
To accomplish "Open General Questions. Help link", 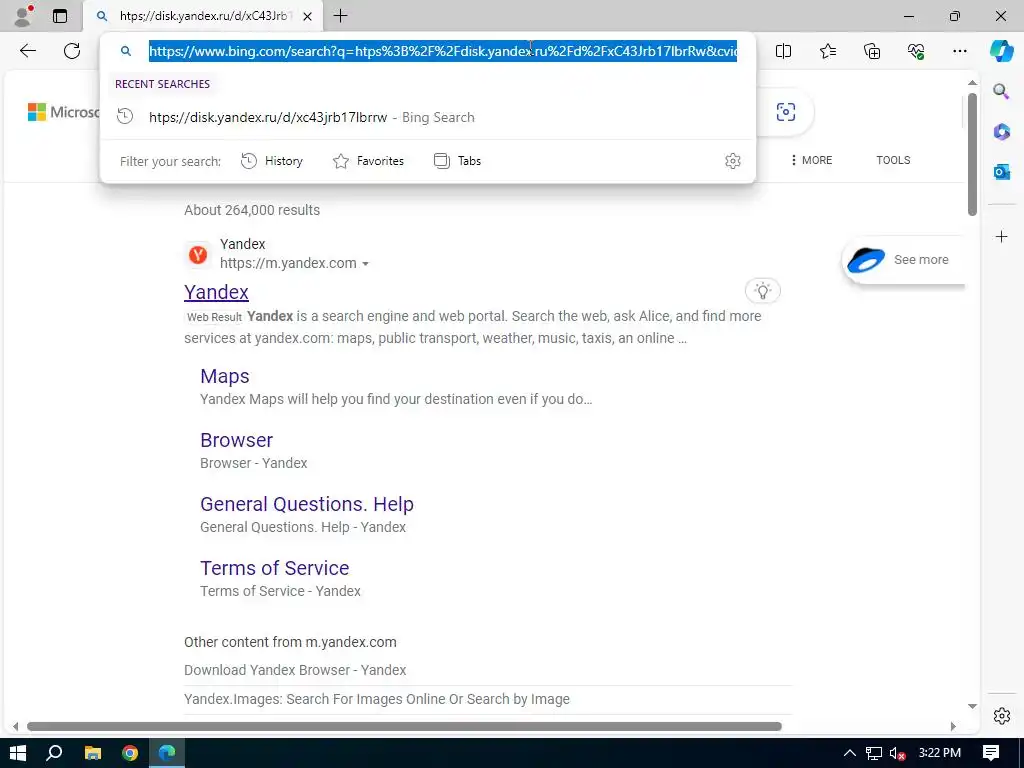I will tap(307, 504).
